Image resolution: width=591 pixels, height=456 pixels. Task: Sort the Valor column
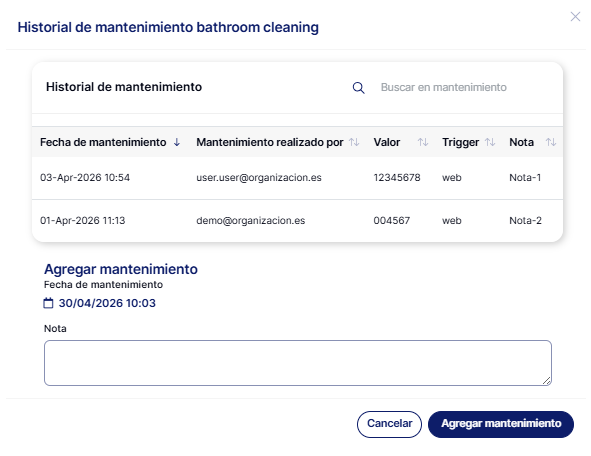(423, 142)
